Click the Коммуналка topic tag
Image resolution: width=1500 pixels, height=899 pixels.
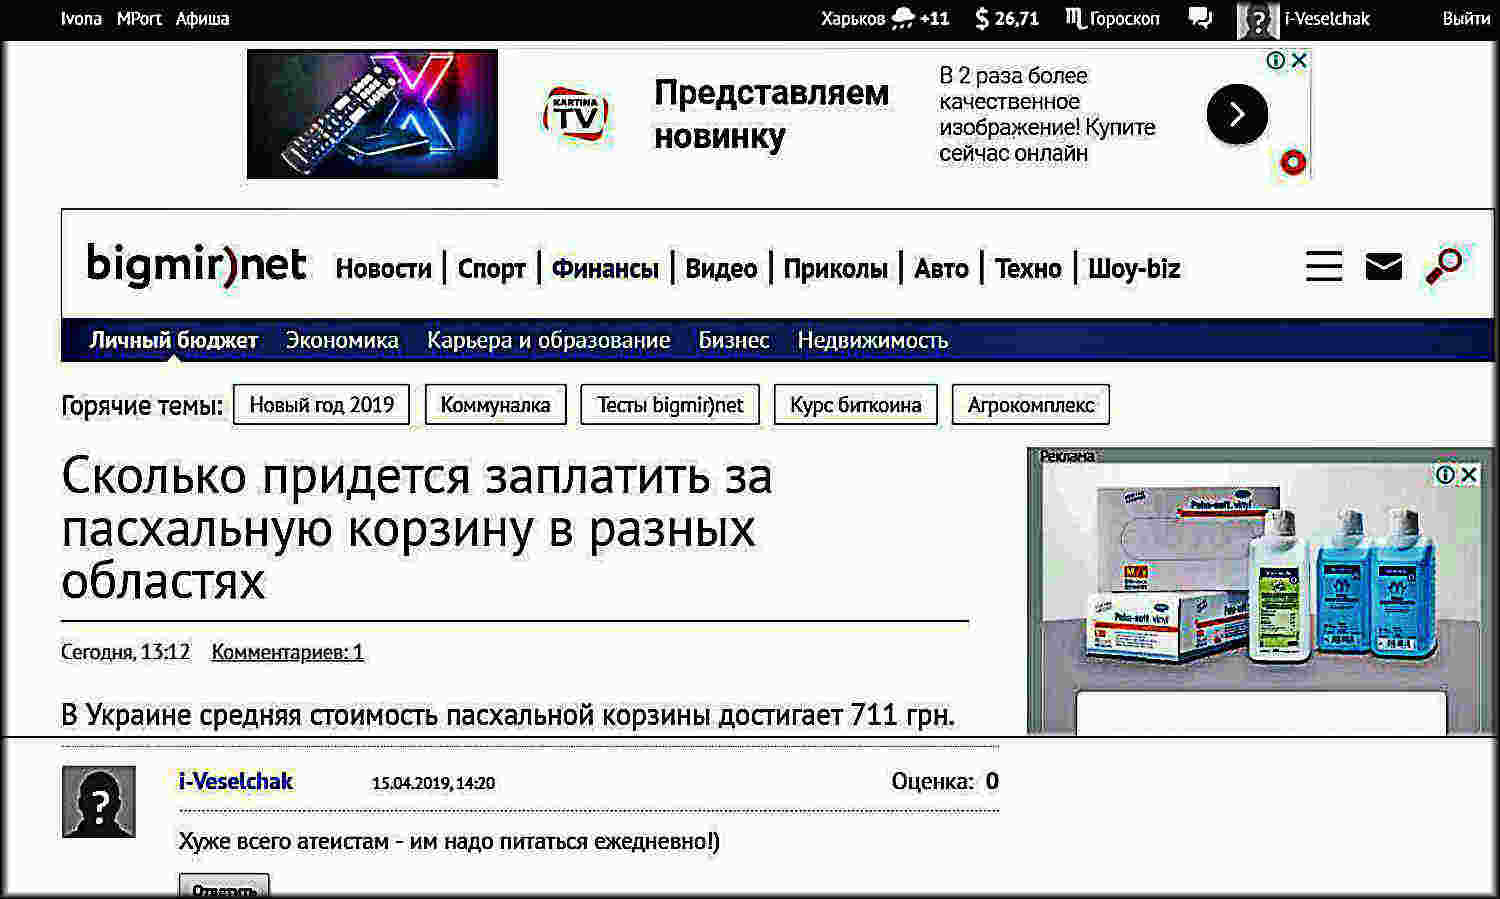tap(495, 405)
